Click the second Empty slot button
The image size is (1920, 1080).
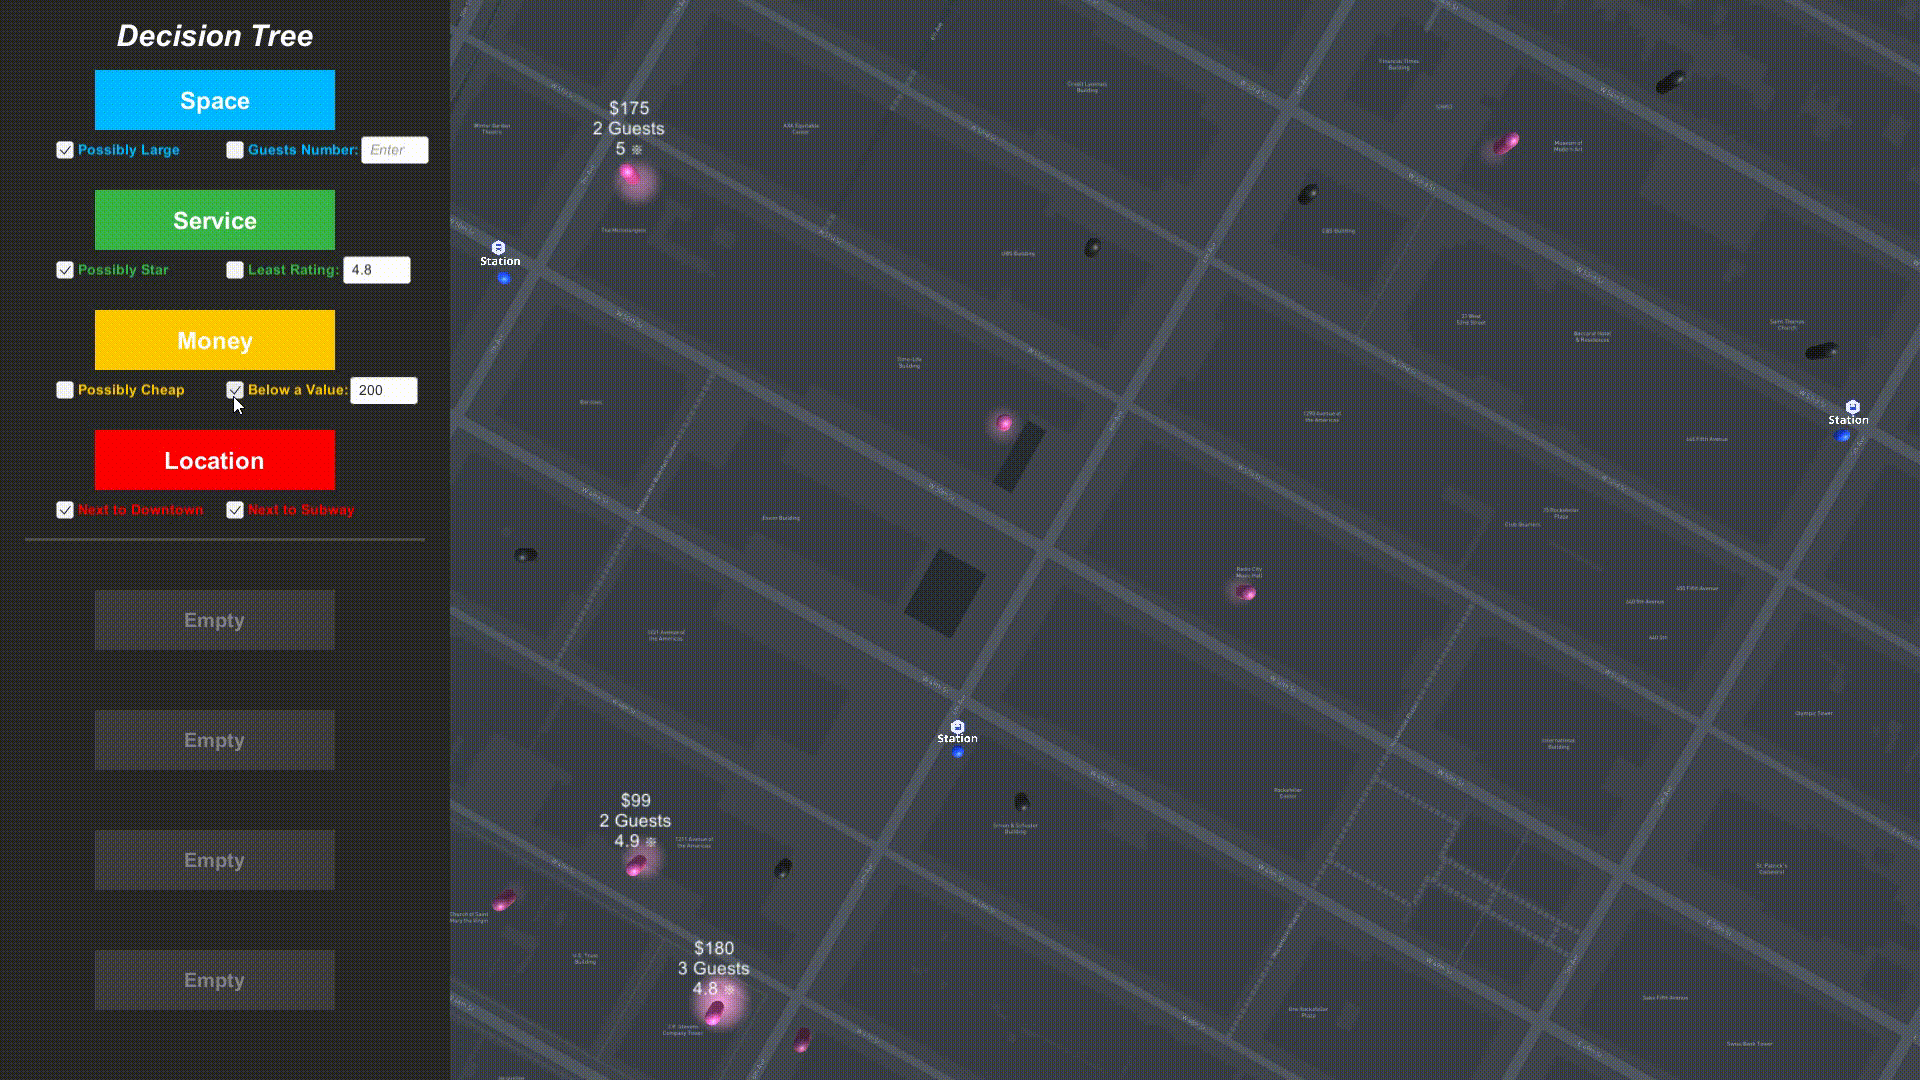coord(215,740)
